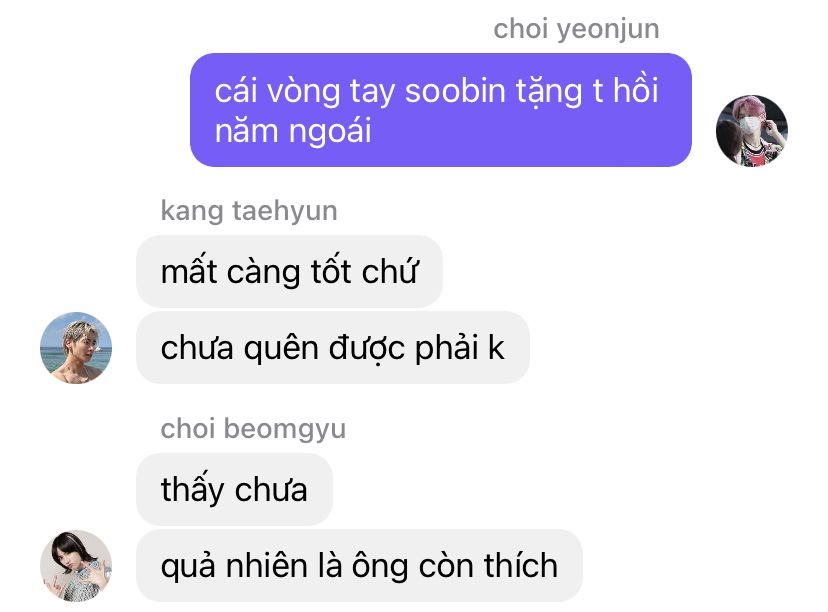
Task: Select the message 'mất càng tốt chứ'
Action: [x=289, y=271]
